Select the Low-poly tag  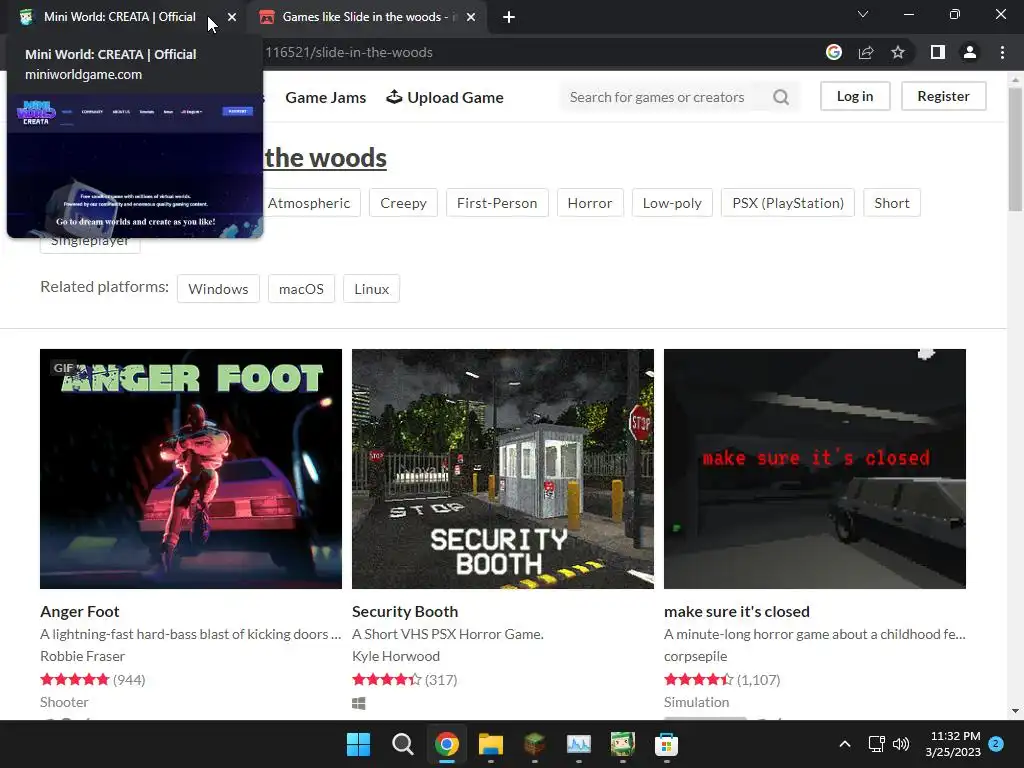point(672,203)
